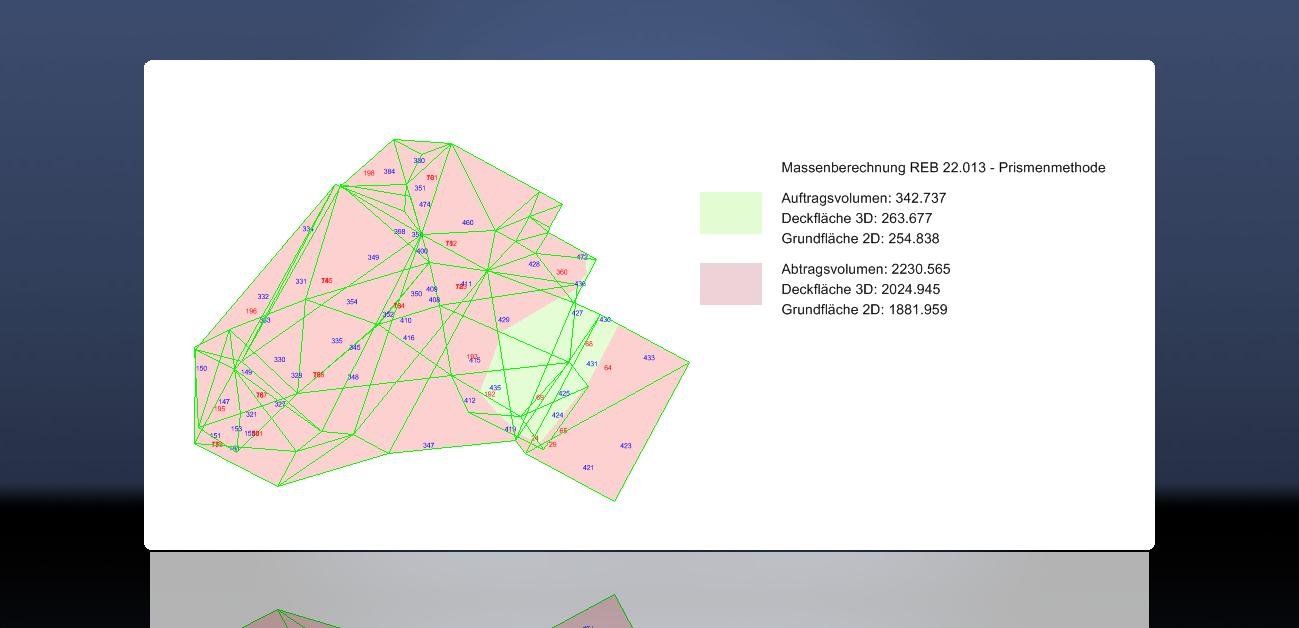Image resolution: width=1299 pixels, height=628 pixels.
Task: Click the pink Abtragsvolumen legend swatch
Action: click(x=730, y=284)
